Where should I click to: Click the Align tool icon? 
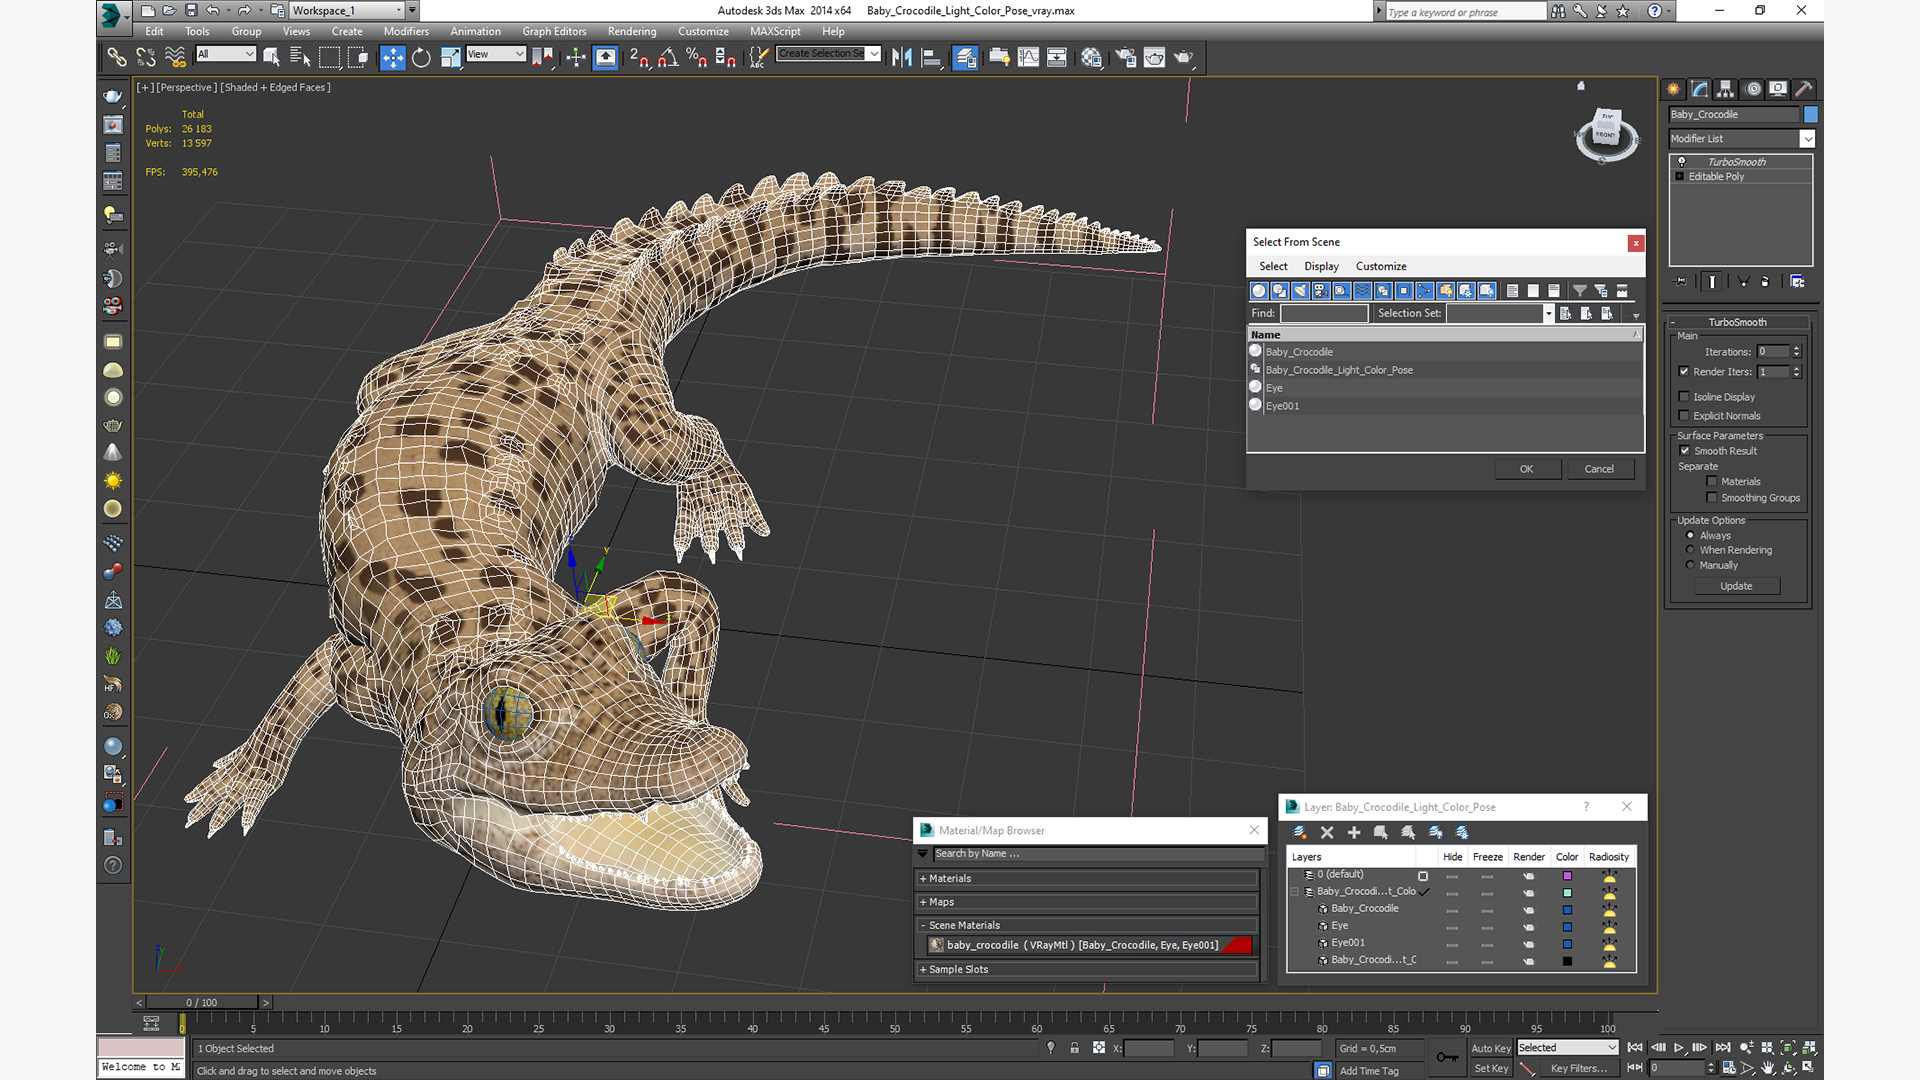[x=931, y=58]
